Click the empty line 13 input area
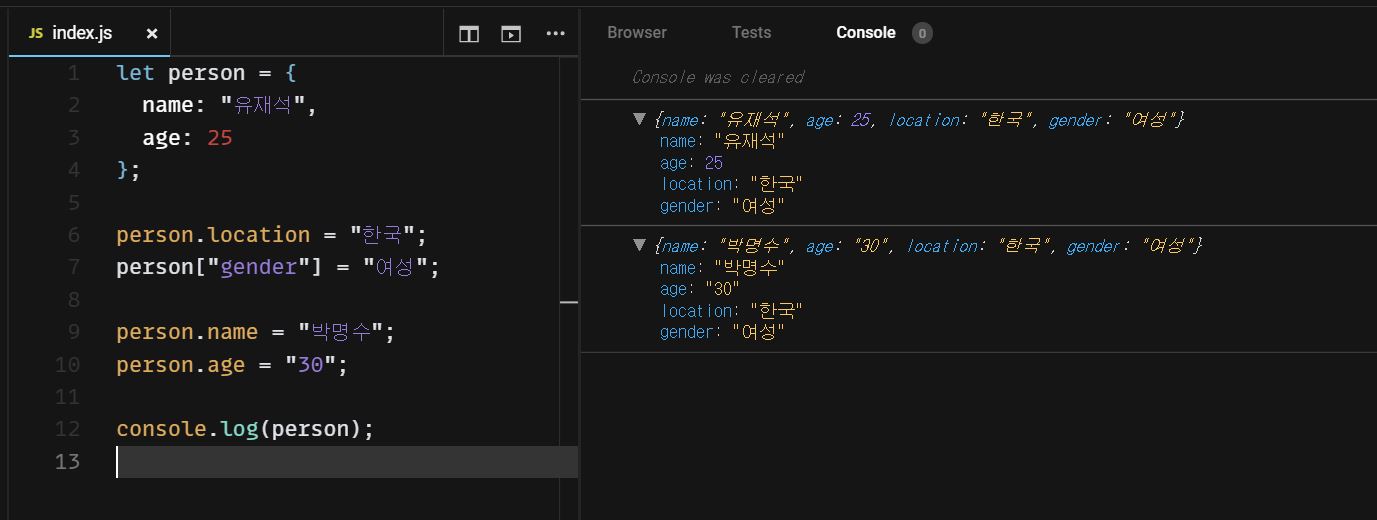Screen dimensions: 1377x520 point(347,462)
